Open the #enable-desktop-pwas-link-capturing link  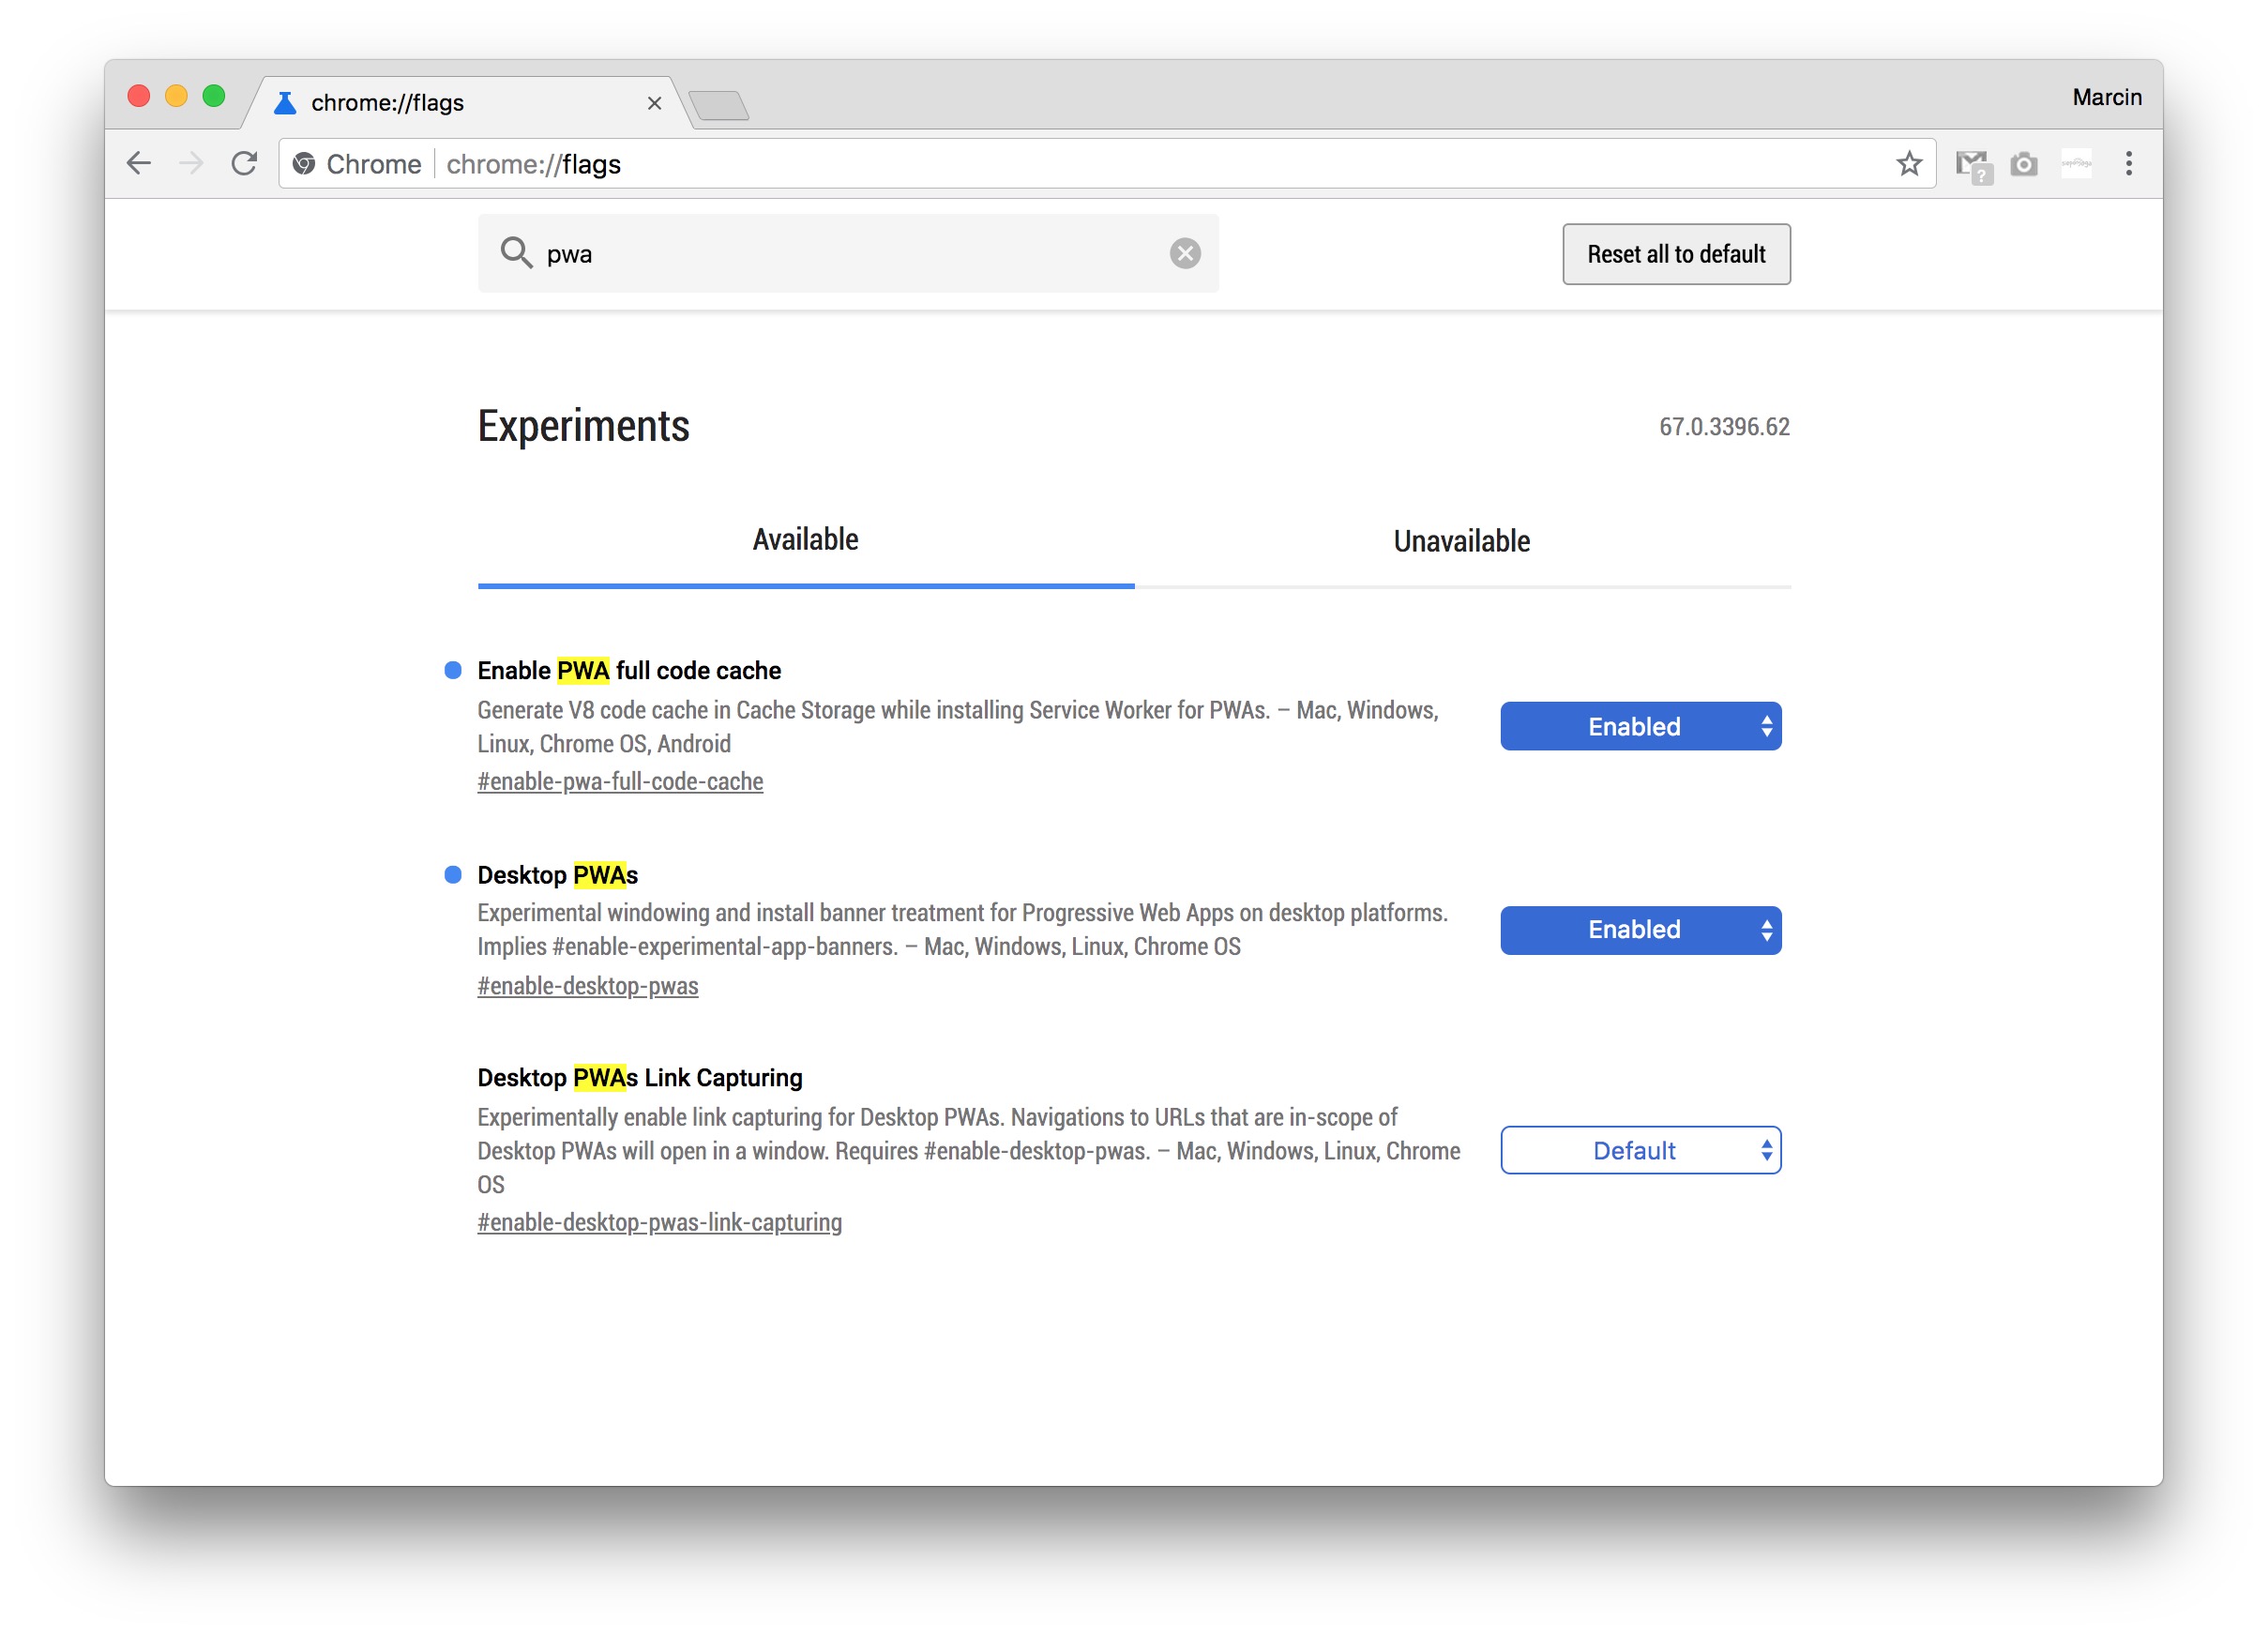click(659, 1222)
